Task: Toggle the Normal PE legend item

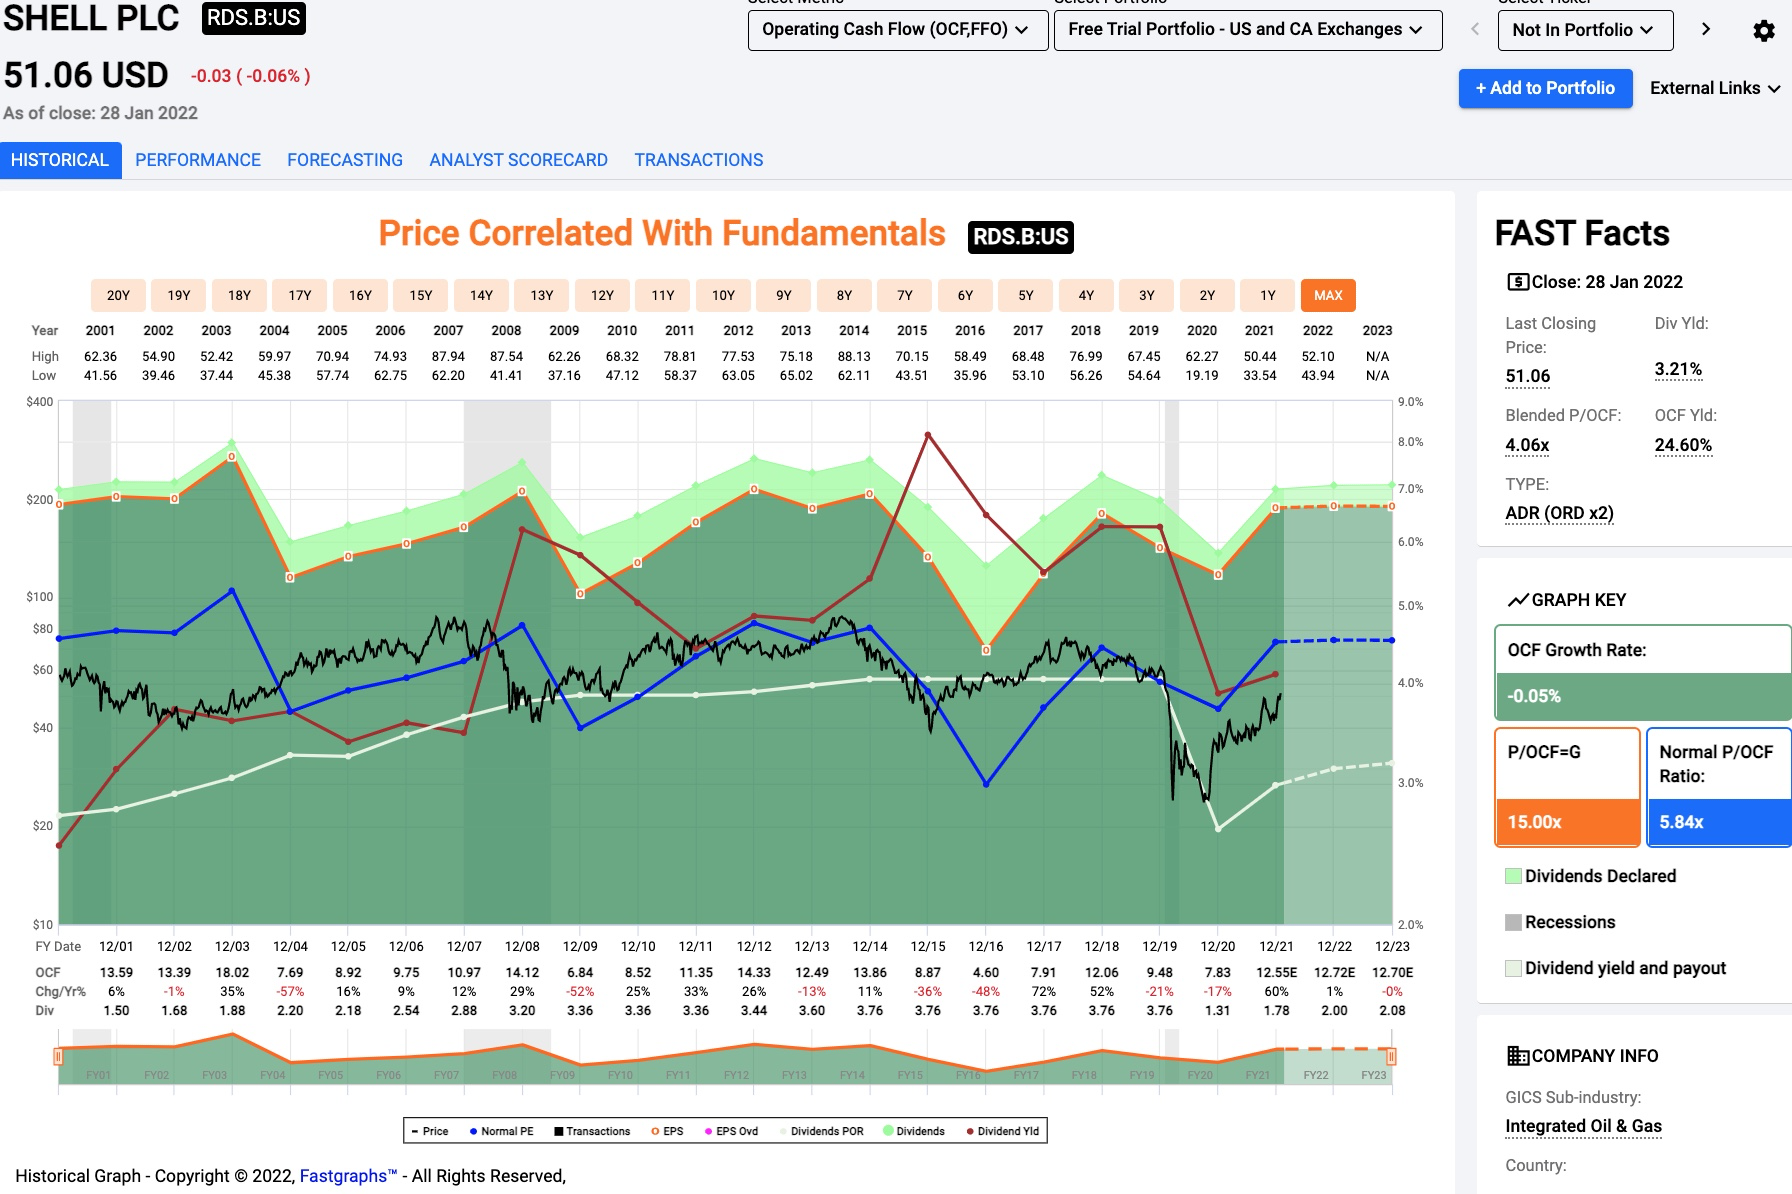Action: click(x=501, y=1131)
